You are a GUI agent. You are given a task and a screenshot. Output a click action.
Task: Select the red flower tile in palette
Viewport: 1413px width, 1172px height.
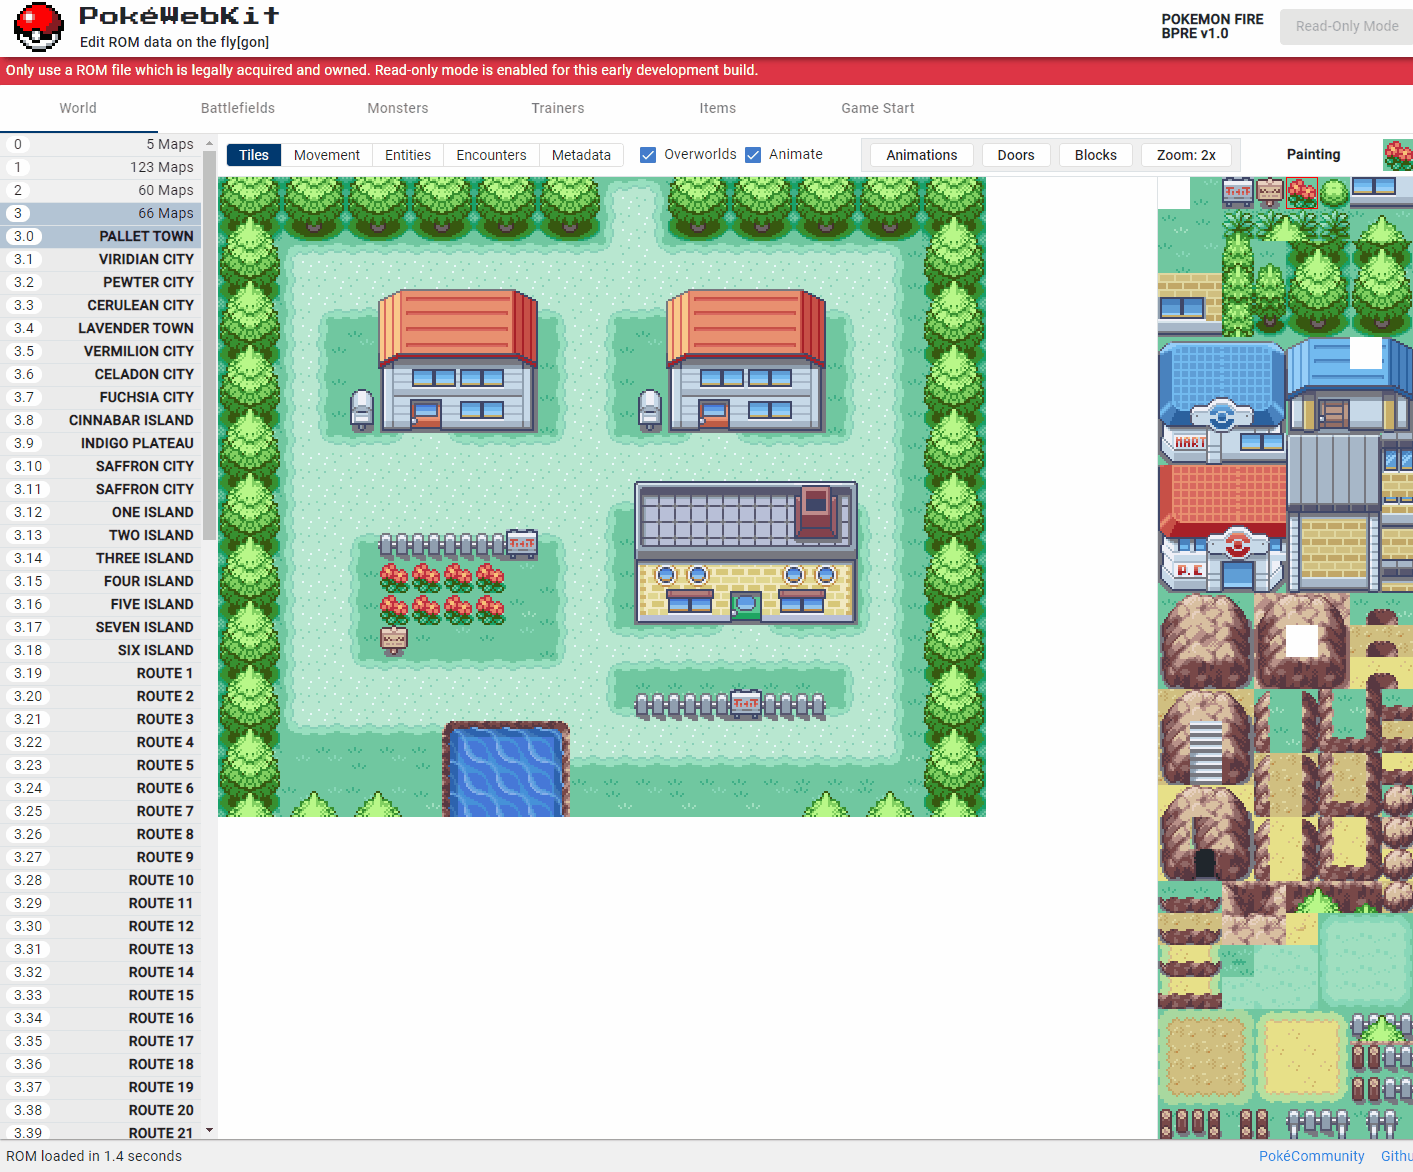(1301, 193)
